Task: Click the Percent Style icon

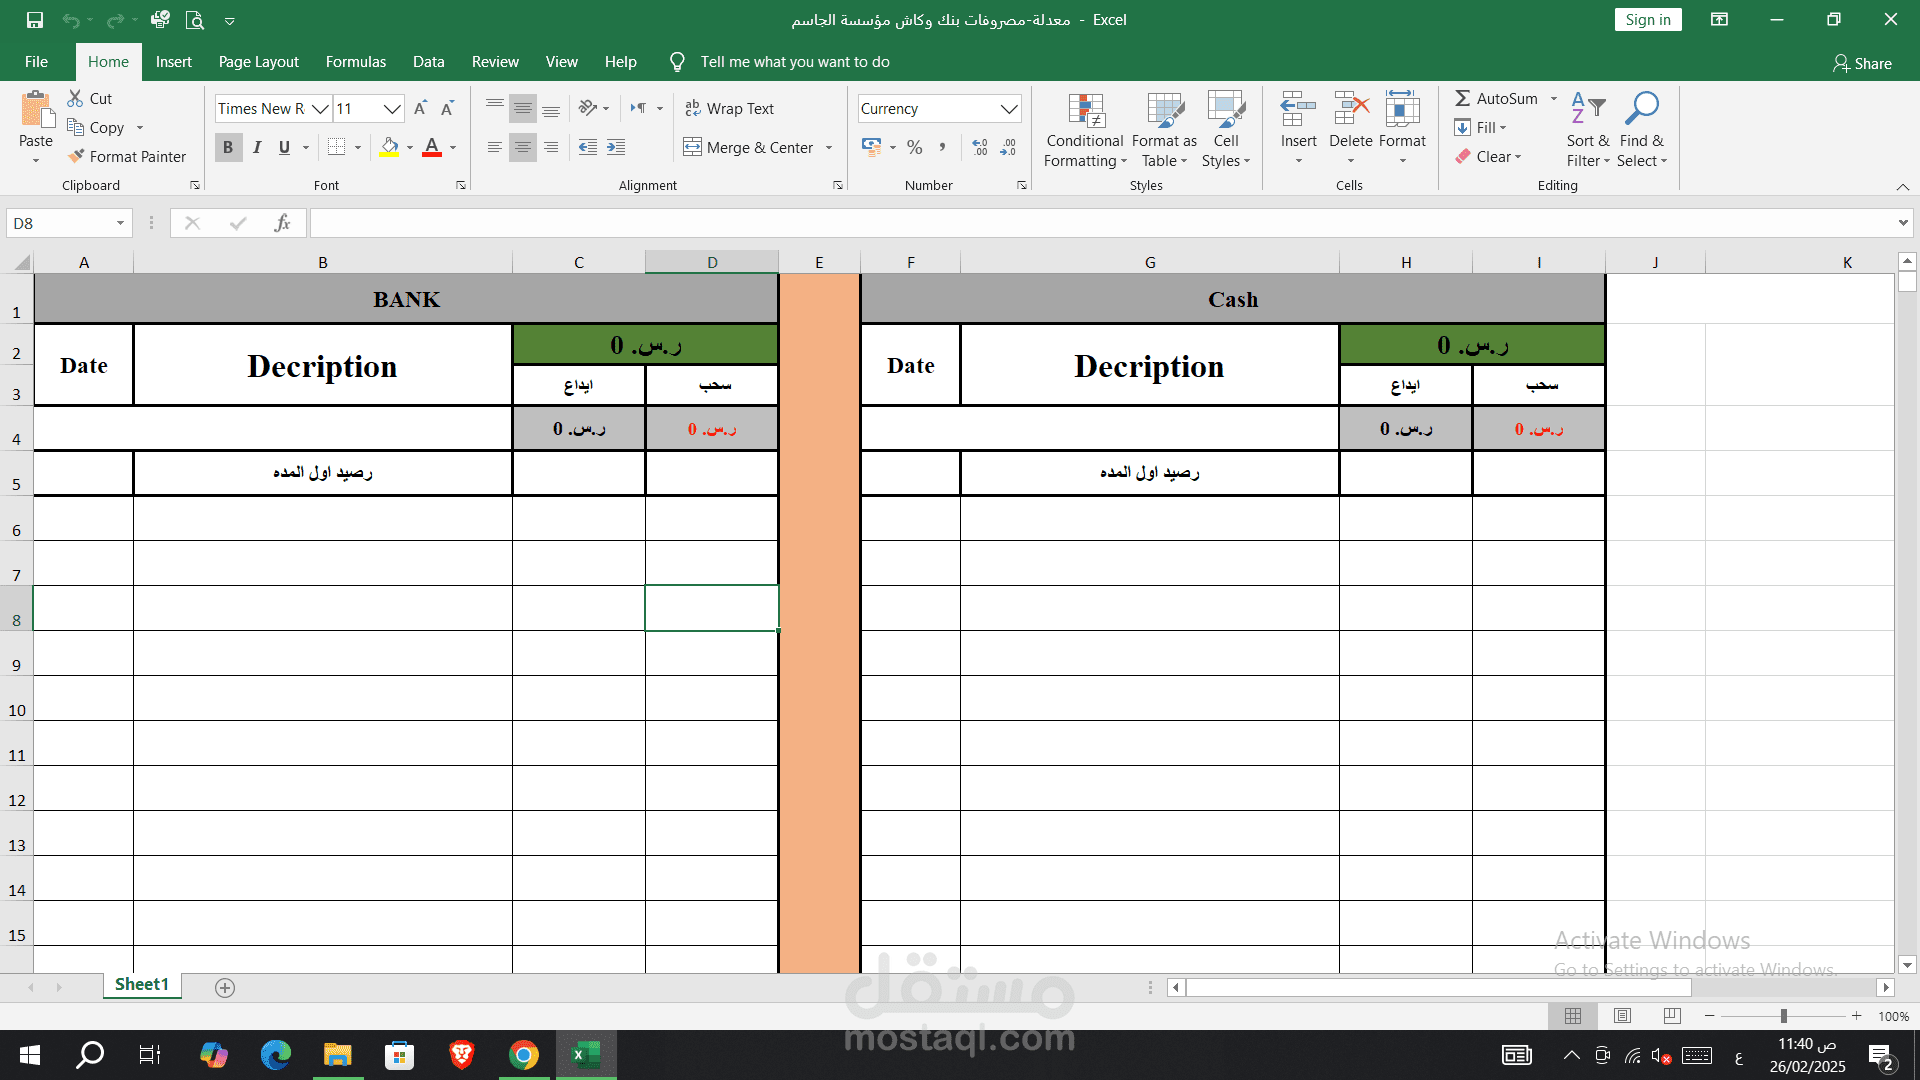Action: [914, 147]
